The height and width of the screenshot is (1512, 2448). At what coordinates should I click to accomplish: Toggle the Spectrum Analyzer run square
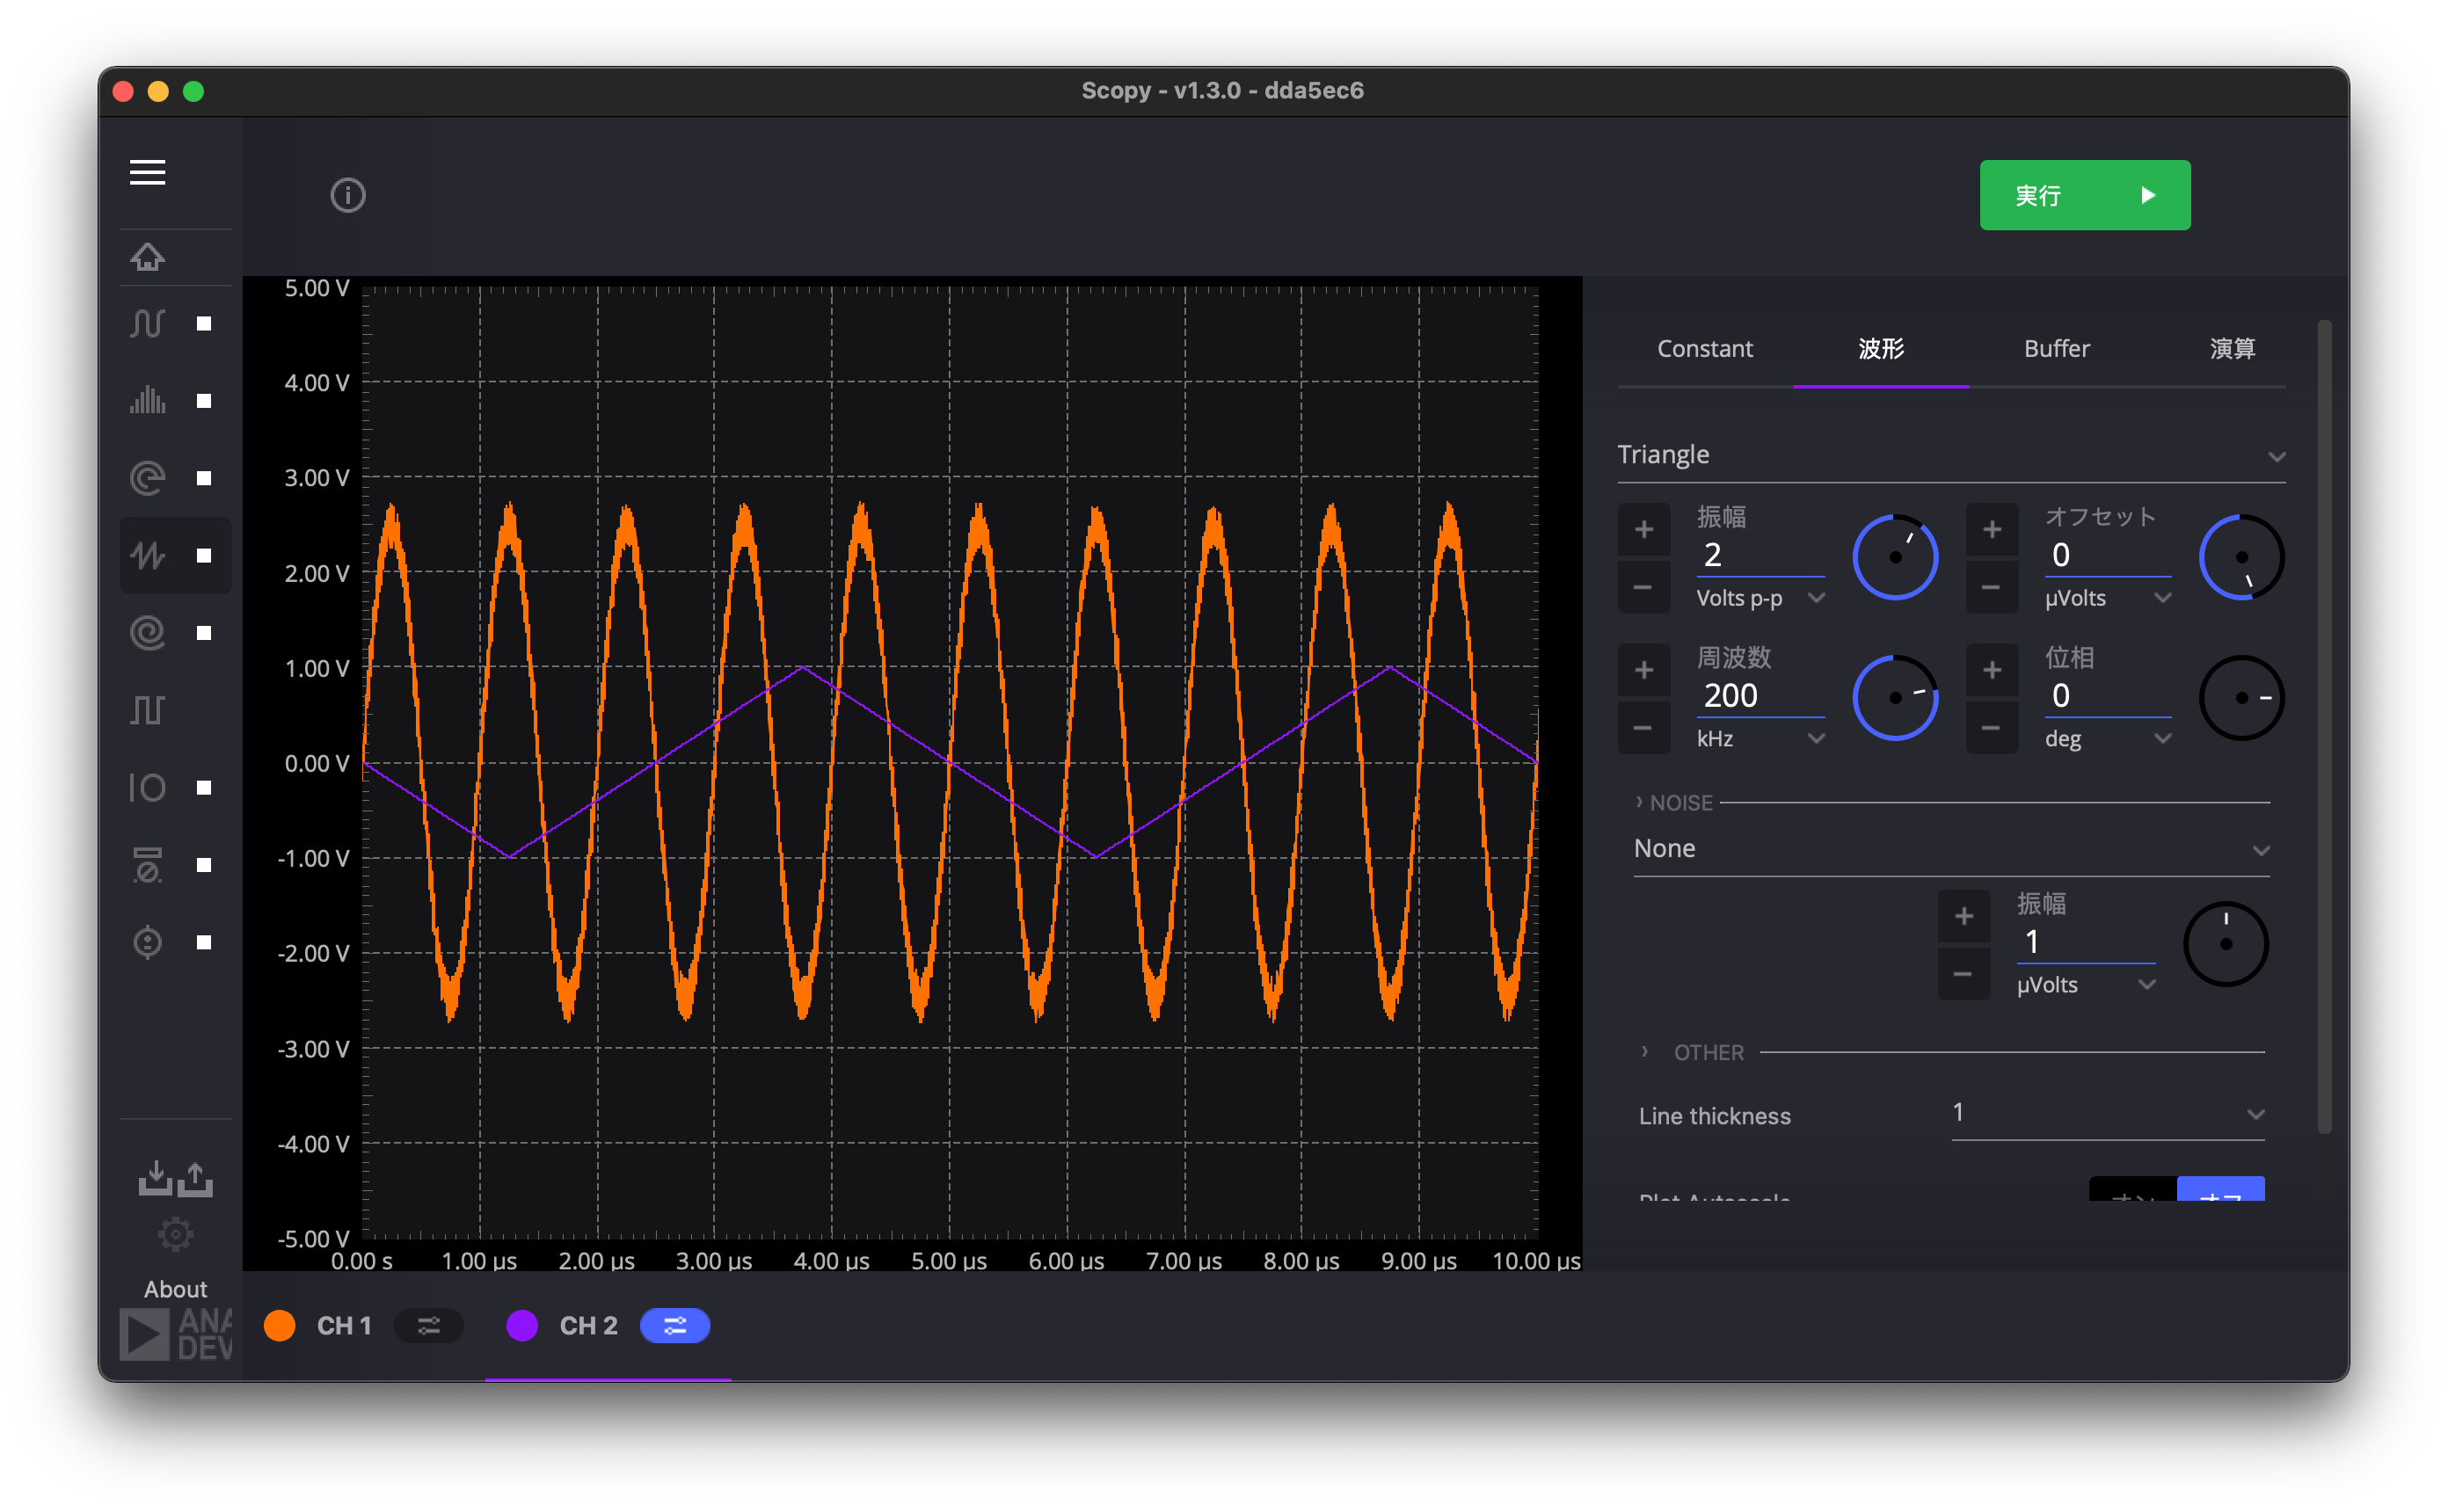click(204, 401)
